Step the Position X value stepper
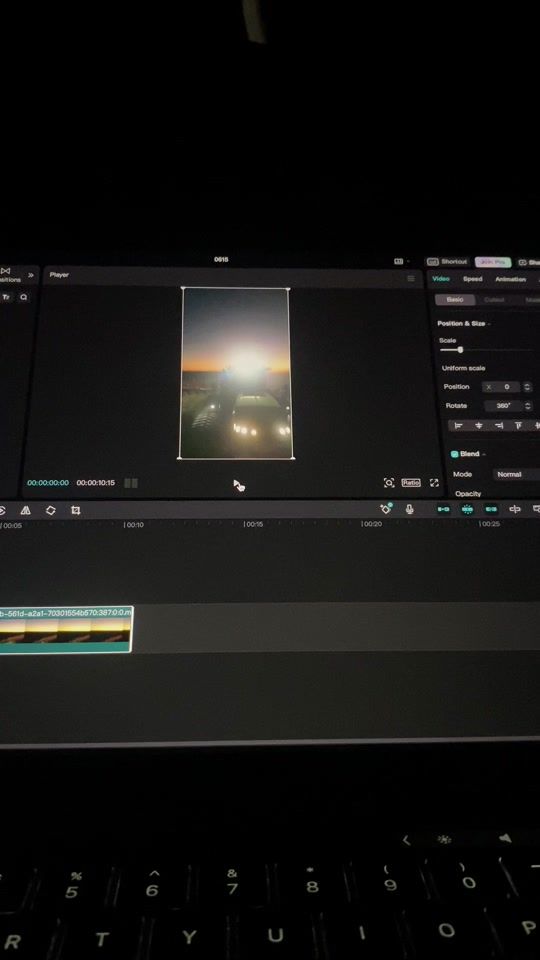The height and width of the screenshot is (960, 540). click(528, 388)
